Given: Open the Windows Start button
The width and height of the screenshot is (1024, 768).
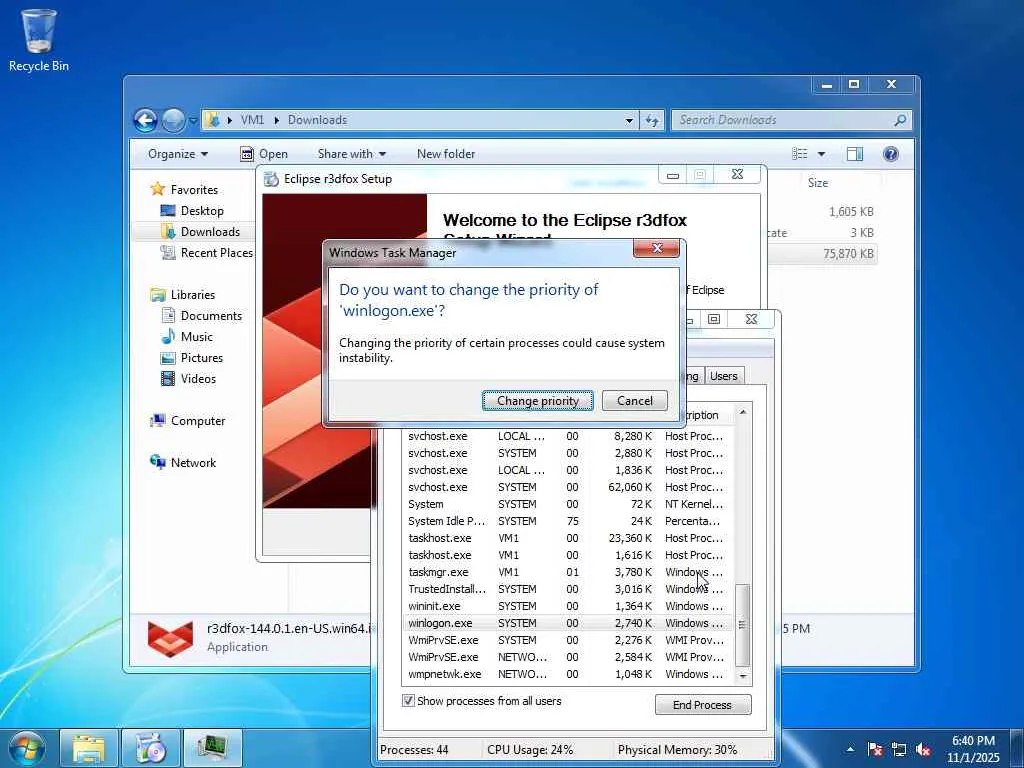Looking at the screenshot, I should 26,748.
